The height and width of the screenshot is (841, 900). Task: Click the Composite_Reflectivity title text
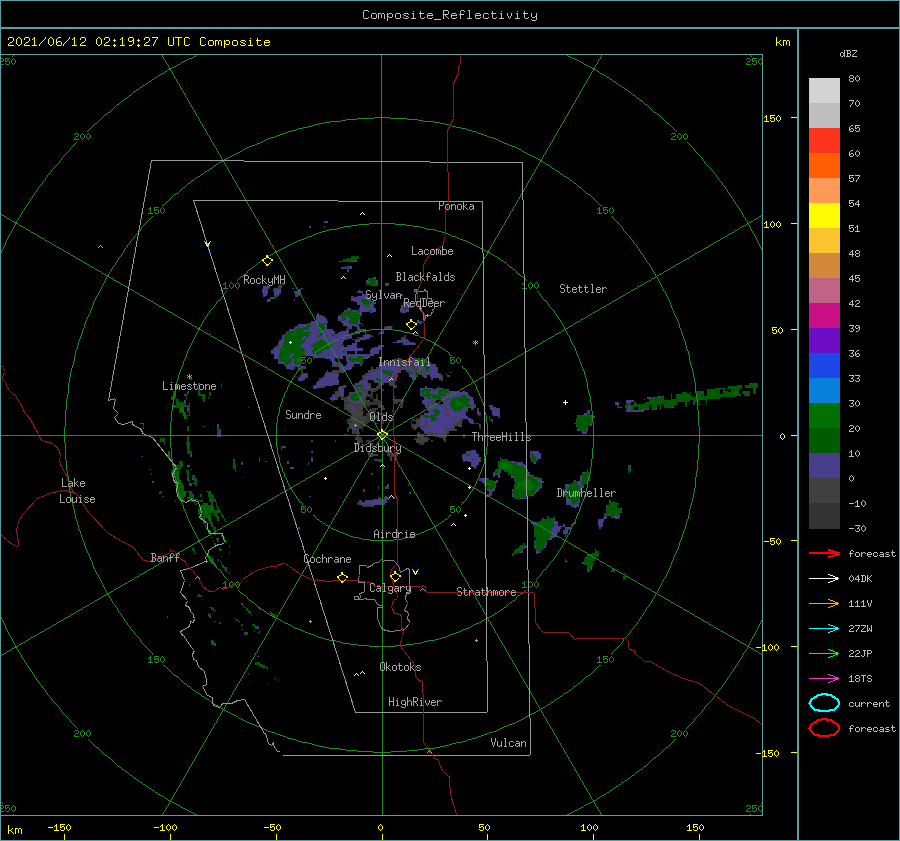[450, 15]
